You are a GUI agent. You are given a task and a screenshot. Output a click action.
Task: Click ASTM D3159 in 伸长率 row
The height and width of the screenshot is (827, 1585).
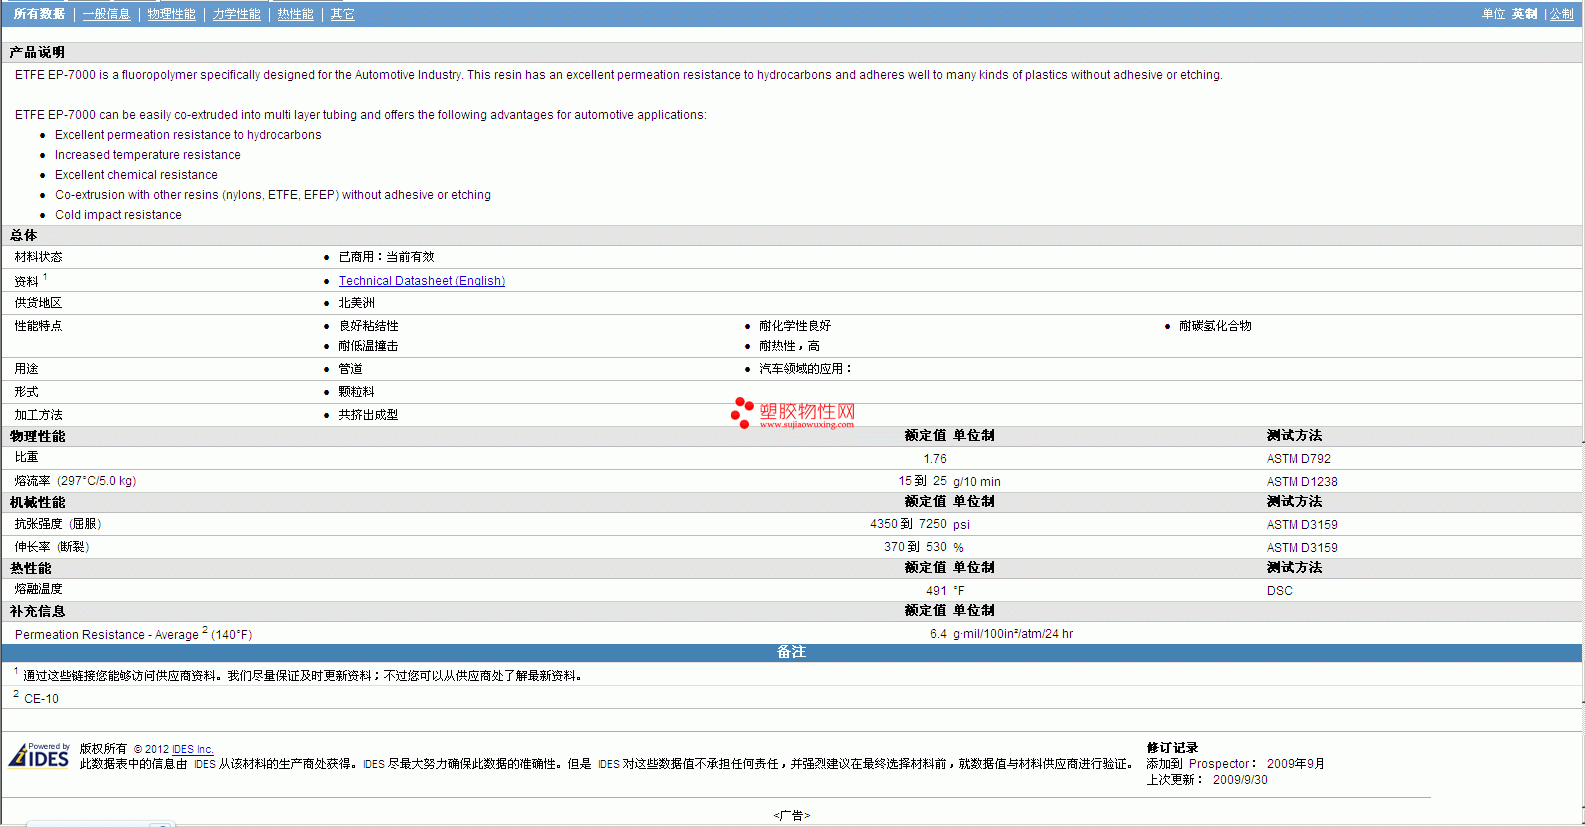point(1301,548)
